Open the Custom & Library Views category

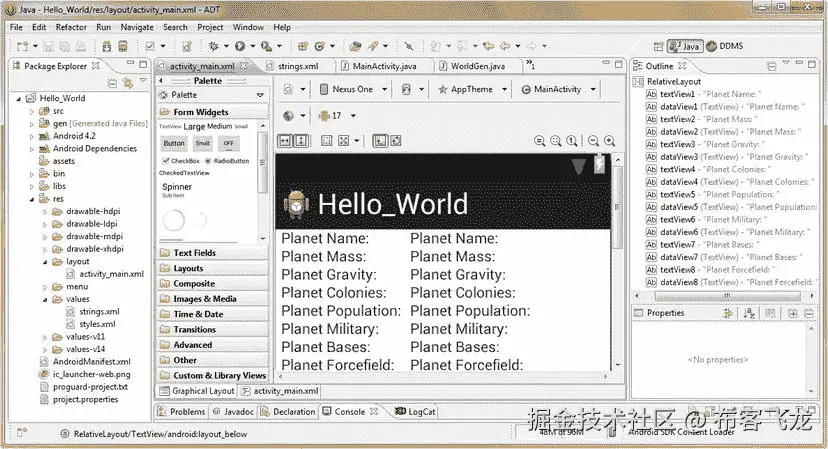click(x=213, y=376)
